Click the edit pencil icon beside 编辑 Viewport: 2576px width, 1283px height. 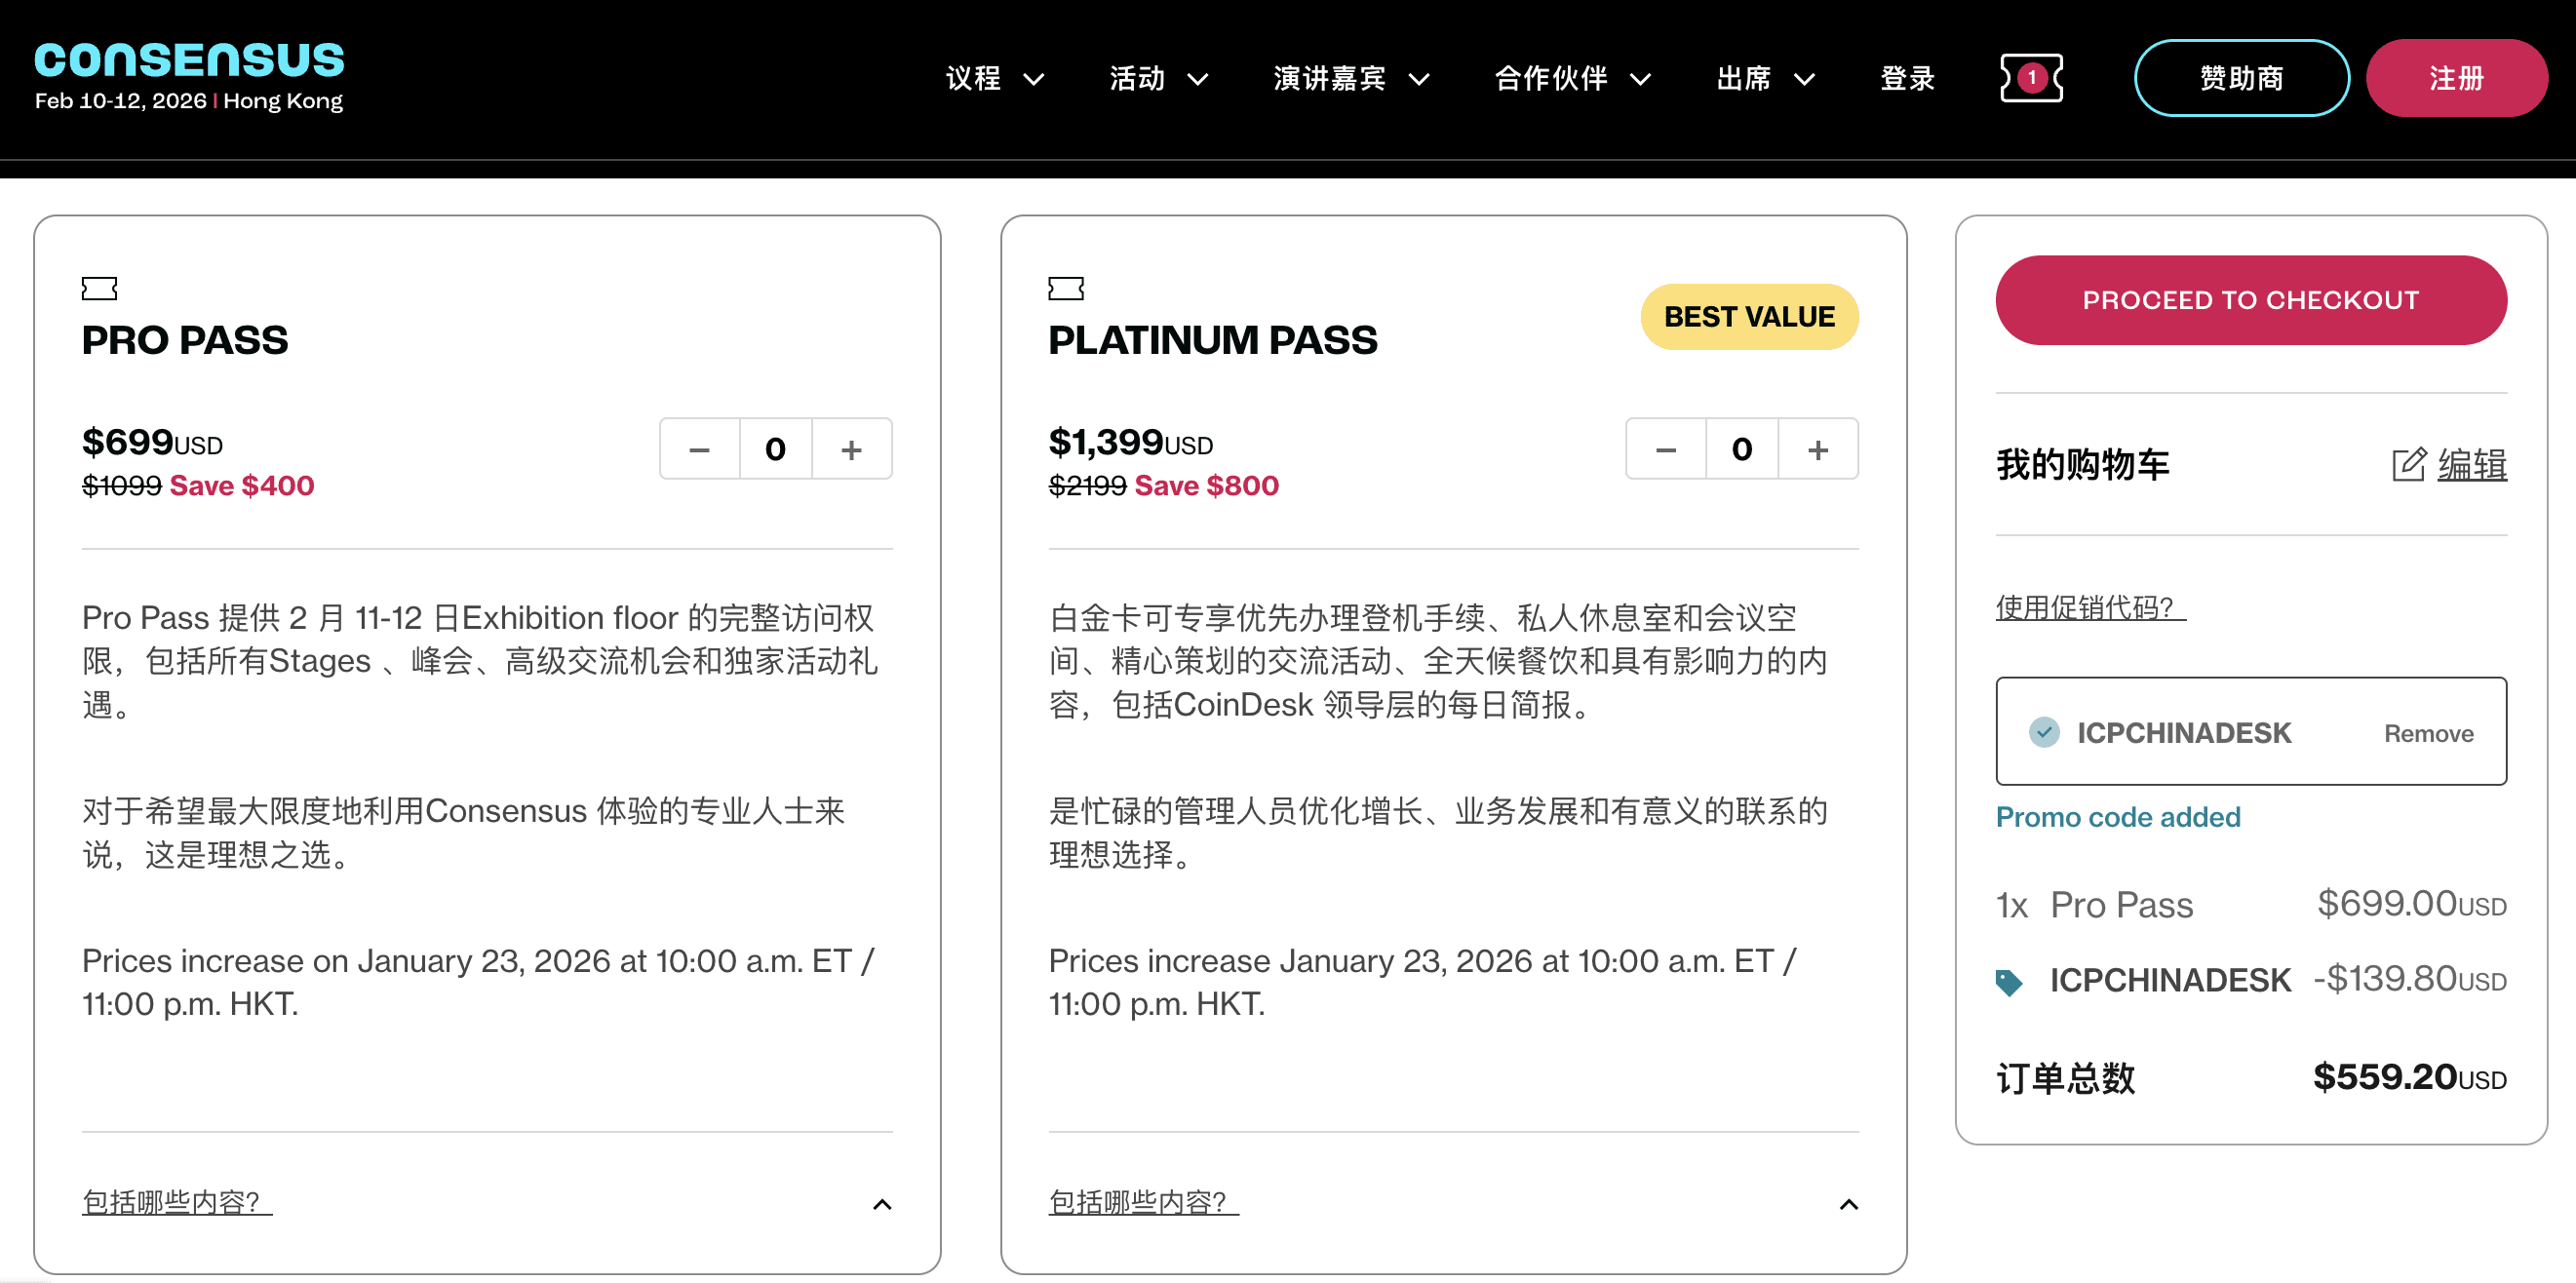[x=2408, y=465]
